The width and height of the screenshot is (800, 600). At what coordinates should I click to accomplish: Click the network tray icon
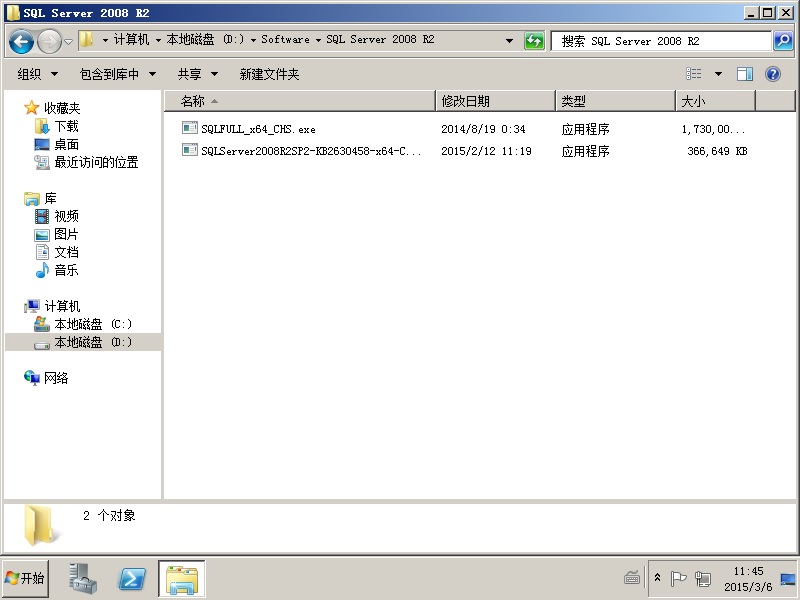click(x=703, y=579)
